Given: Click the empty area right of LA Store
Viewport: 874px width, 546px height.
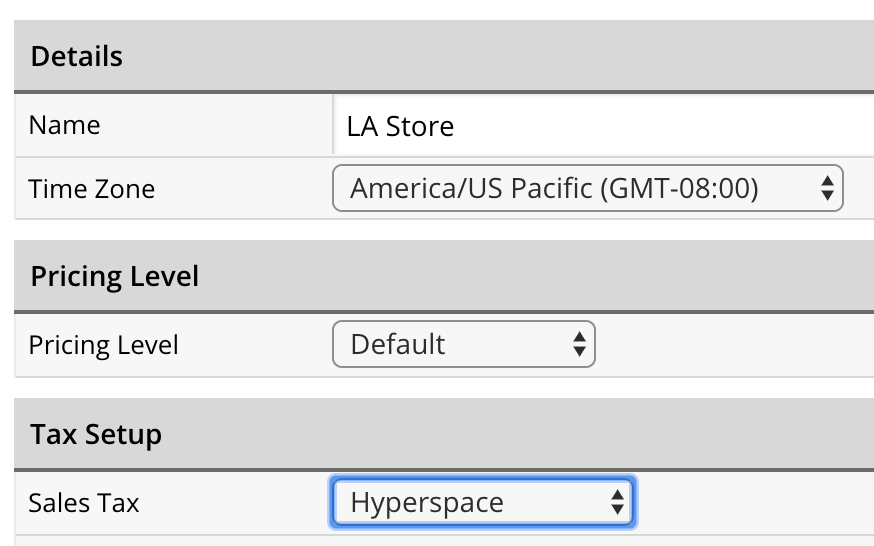Looking at the screenshot, I should pos(700,126).
